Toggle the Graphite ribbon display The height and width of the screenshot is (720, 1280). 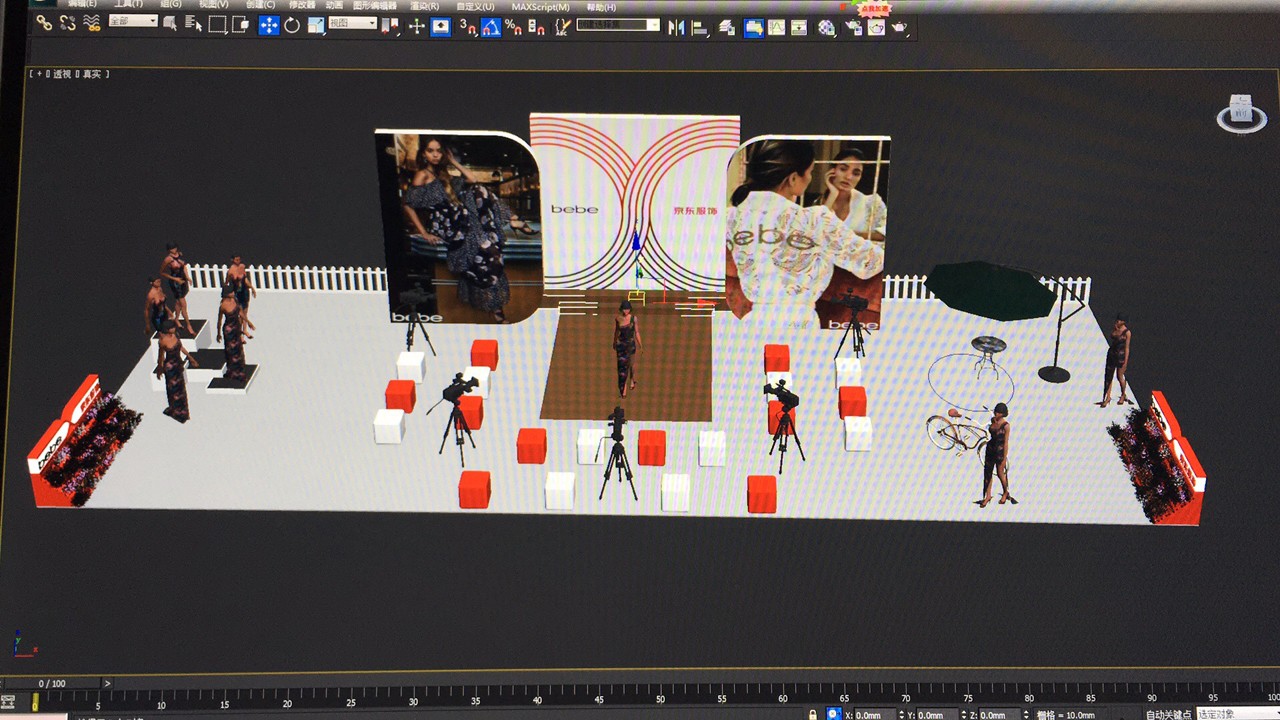point(754,27)
